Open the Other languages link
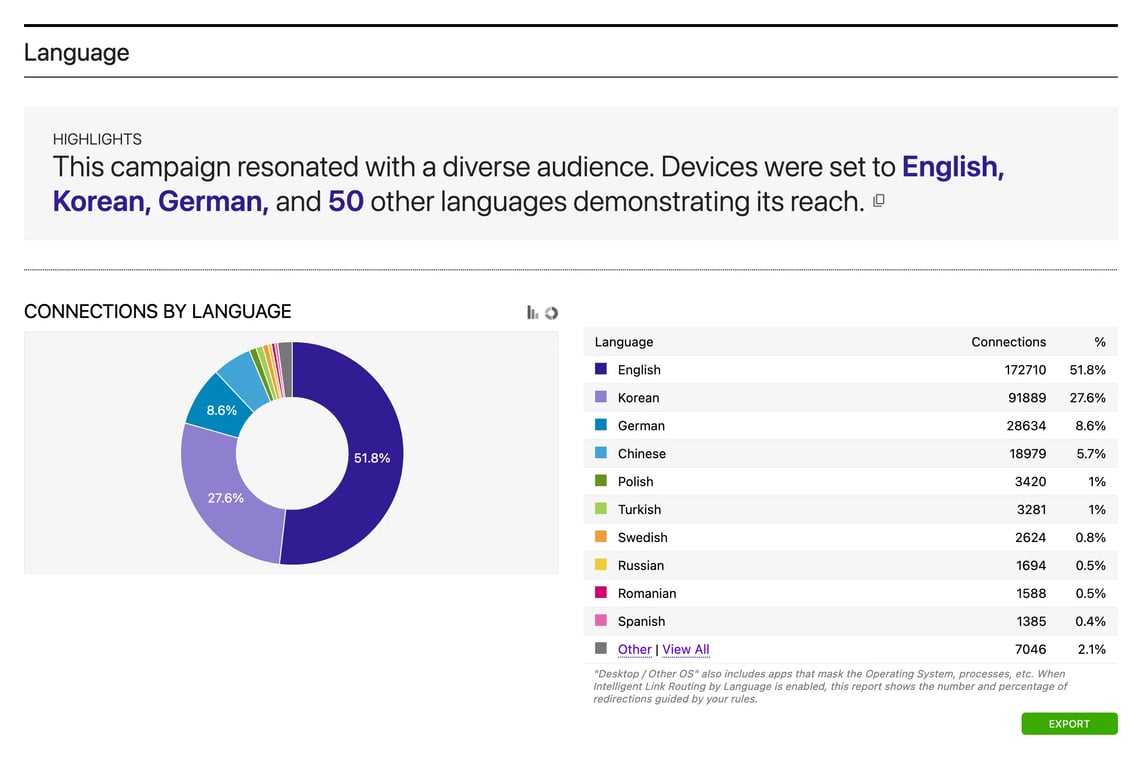This screenshot has width=1142, height=768. [634, 649]
